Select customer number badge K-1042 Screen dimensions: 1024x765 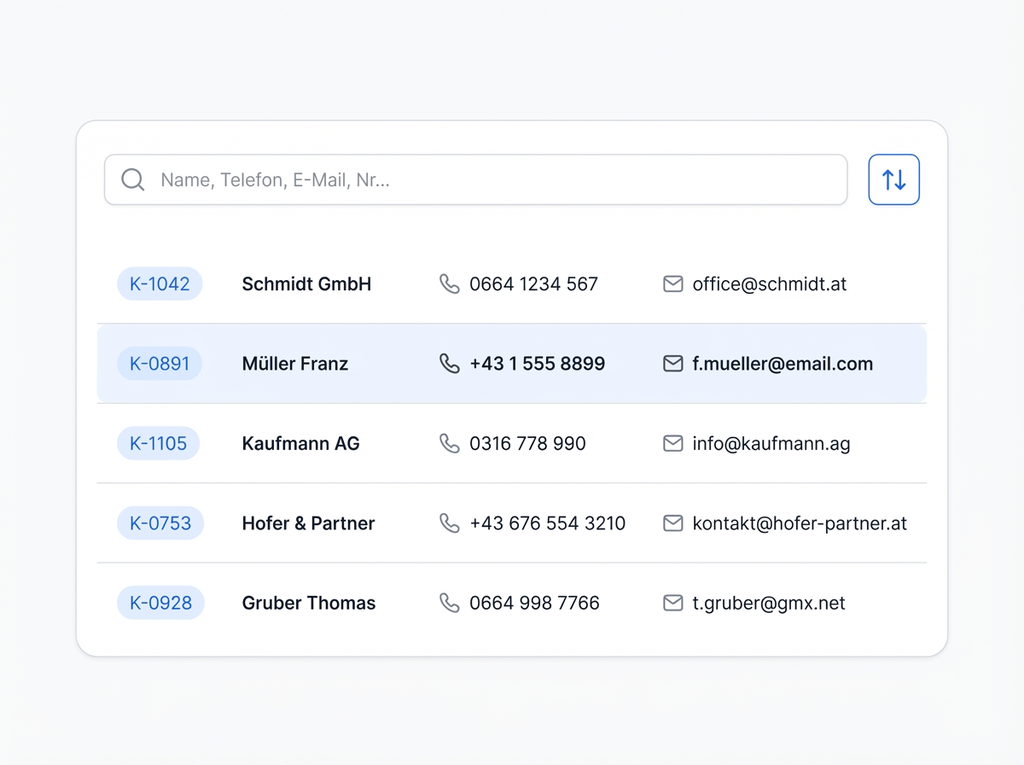point(160,284)
